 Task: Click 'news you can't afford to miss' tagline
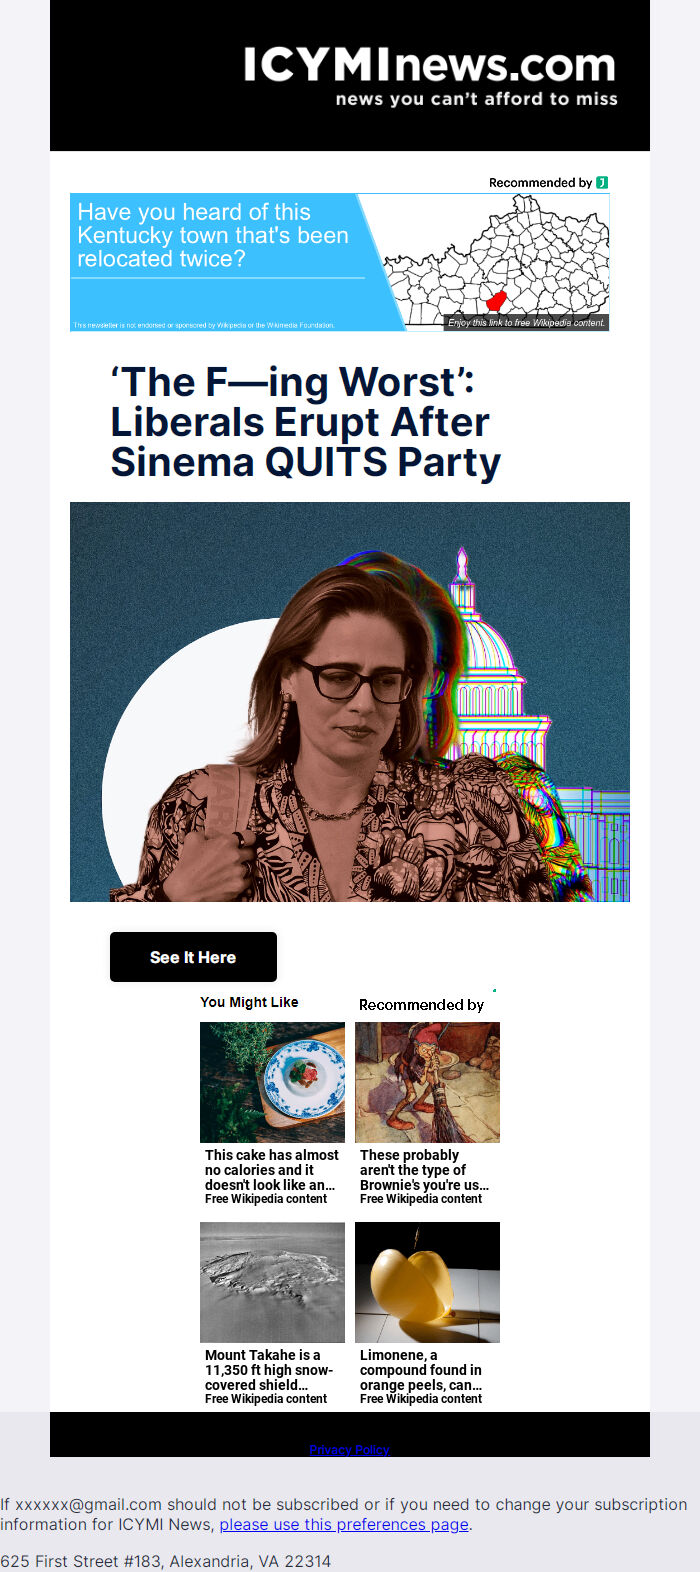coord(477,99)
